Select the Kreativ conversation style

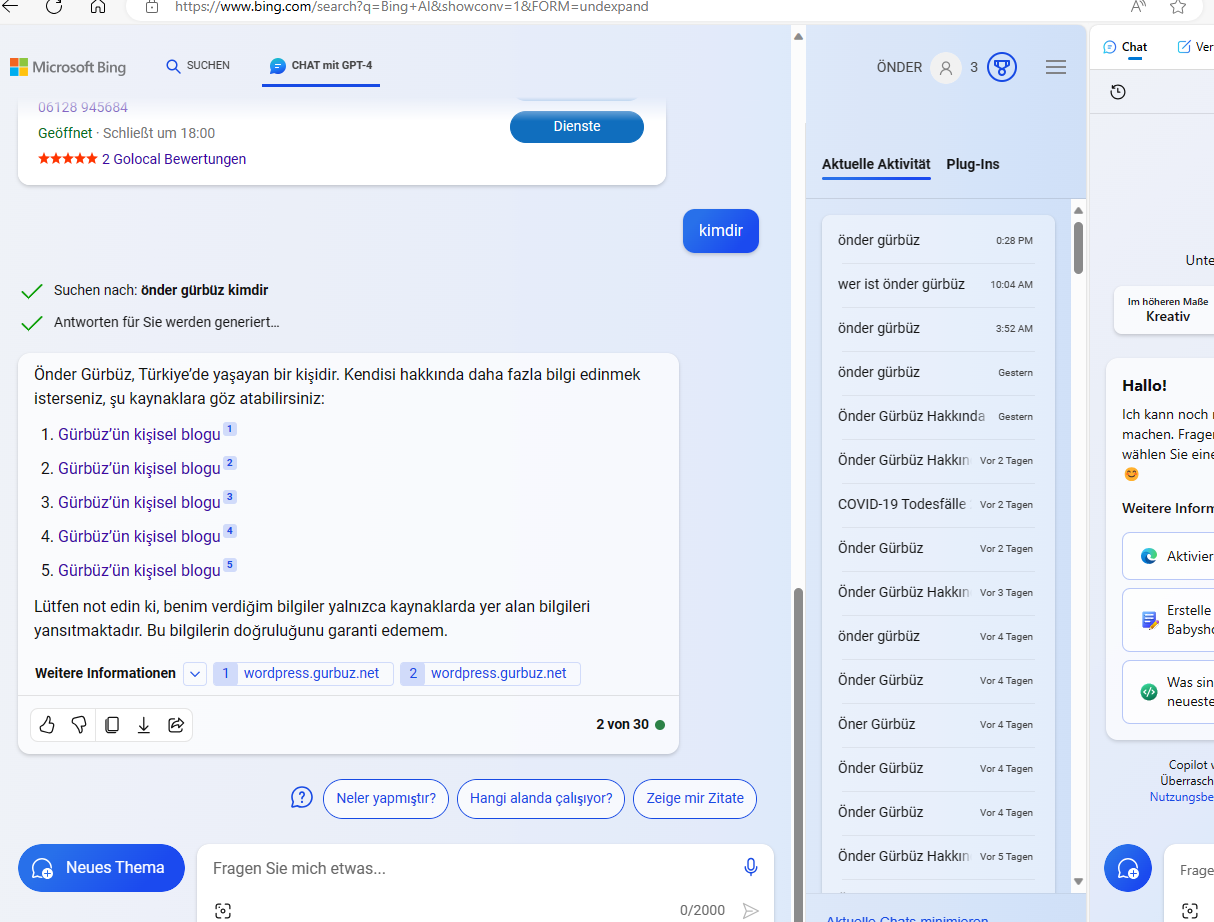(x=1164, y=309)
